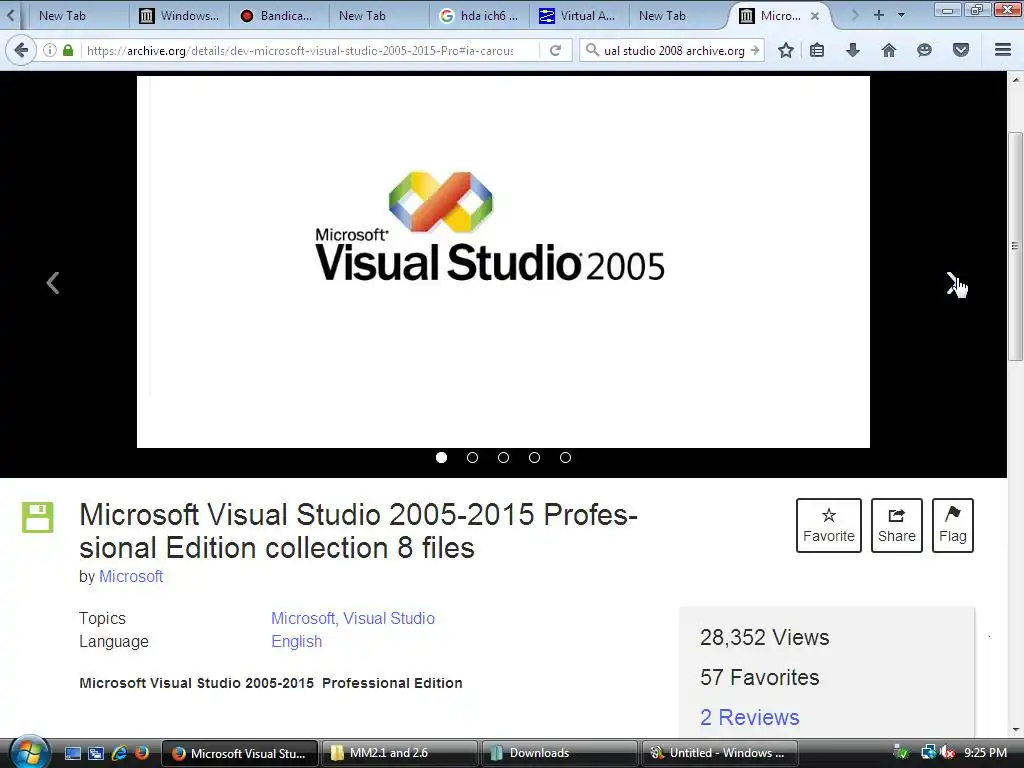Open the downloads arrow icon

pyautogui.click(x=853, y=50)
